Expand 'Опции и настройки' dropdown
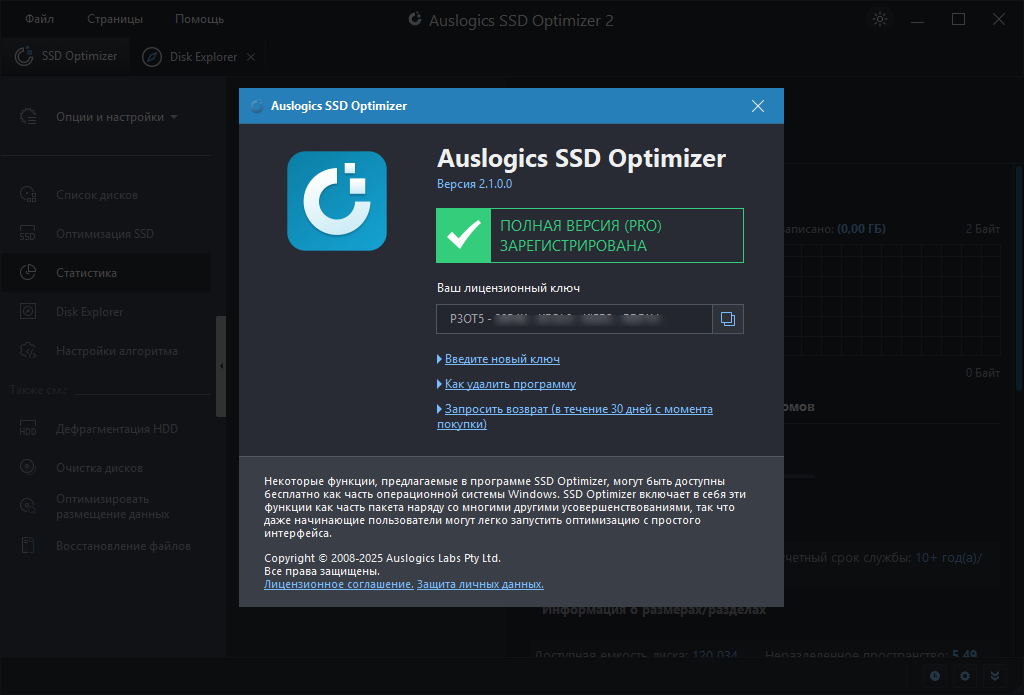The image size is (1024, 695). point(116,117)
